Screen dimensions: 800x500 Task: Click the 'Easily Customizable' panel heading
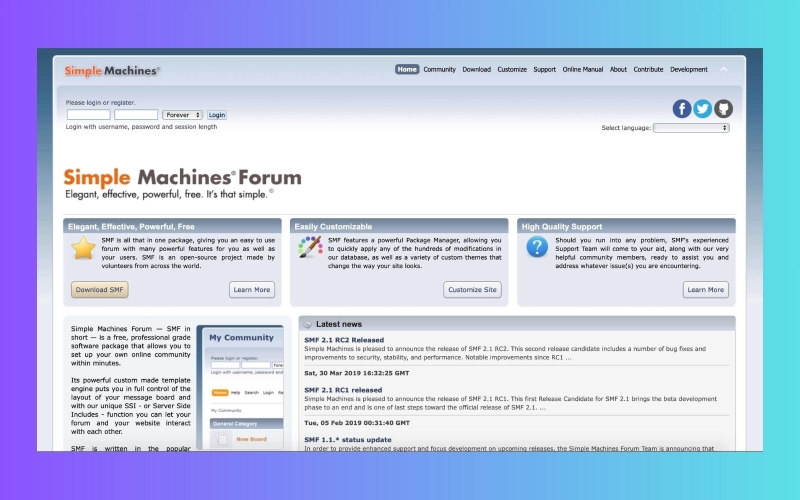333,227
